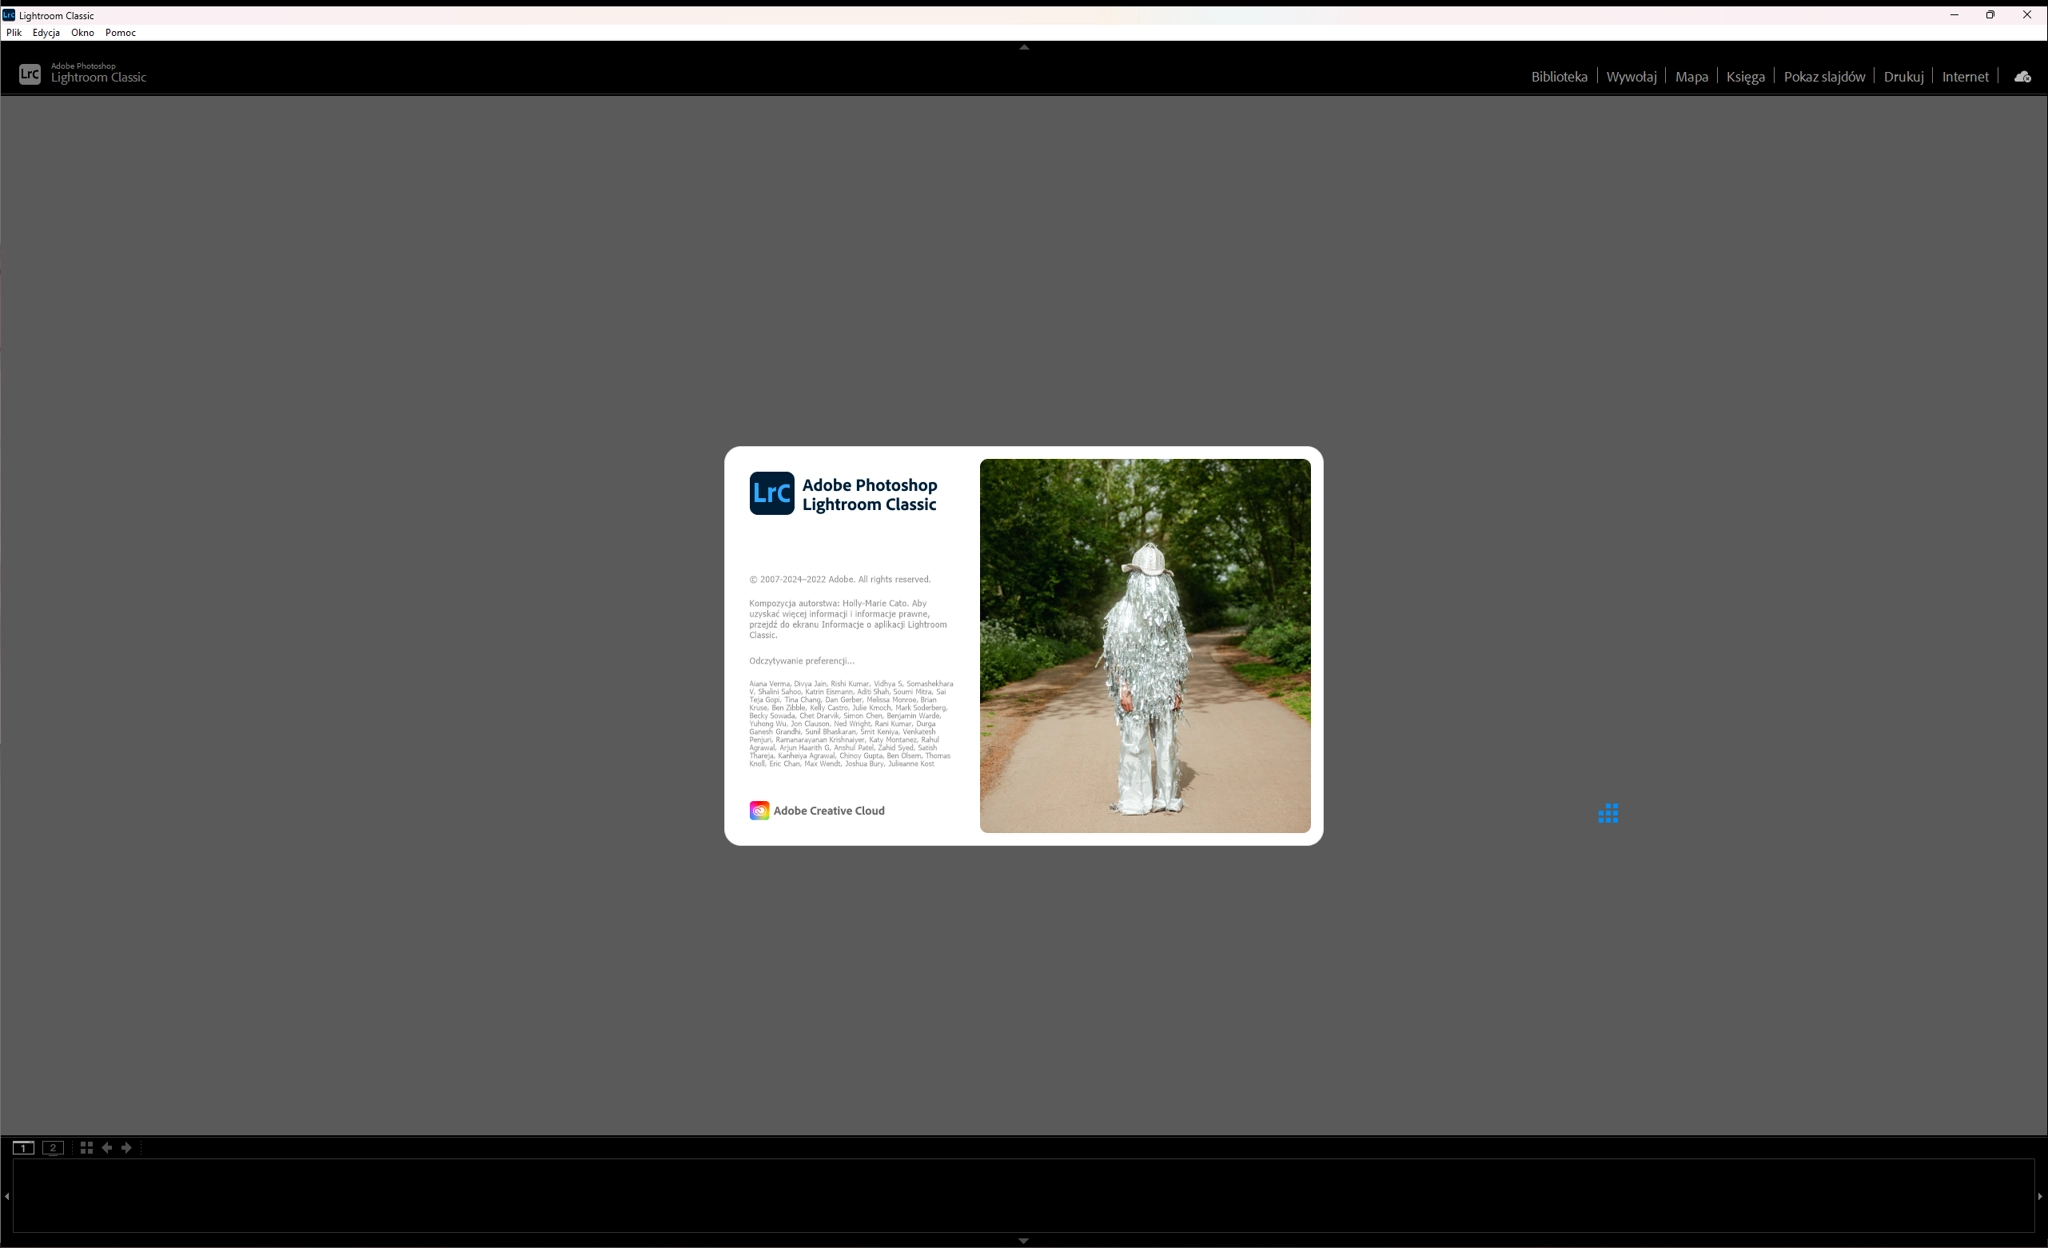Click the blue grid loading indicator

click(1608, 813)
